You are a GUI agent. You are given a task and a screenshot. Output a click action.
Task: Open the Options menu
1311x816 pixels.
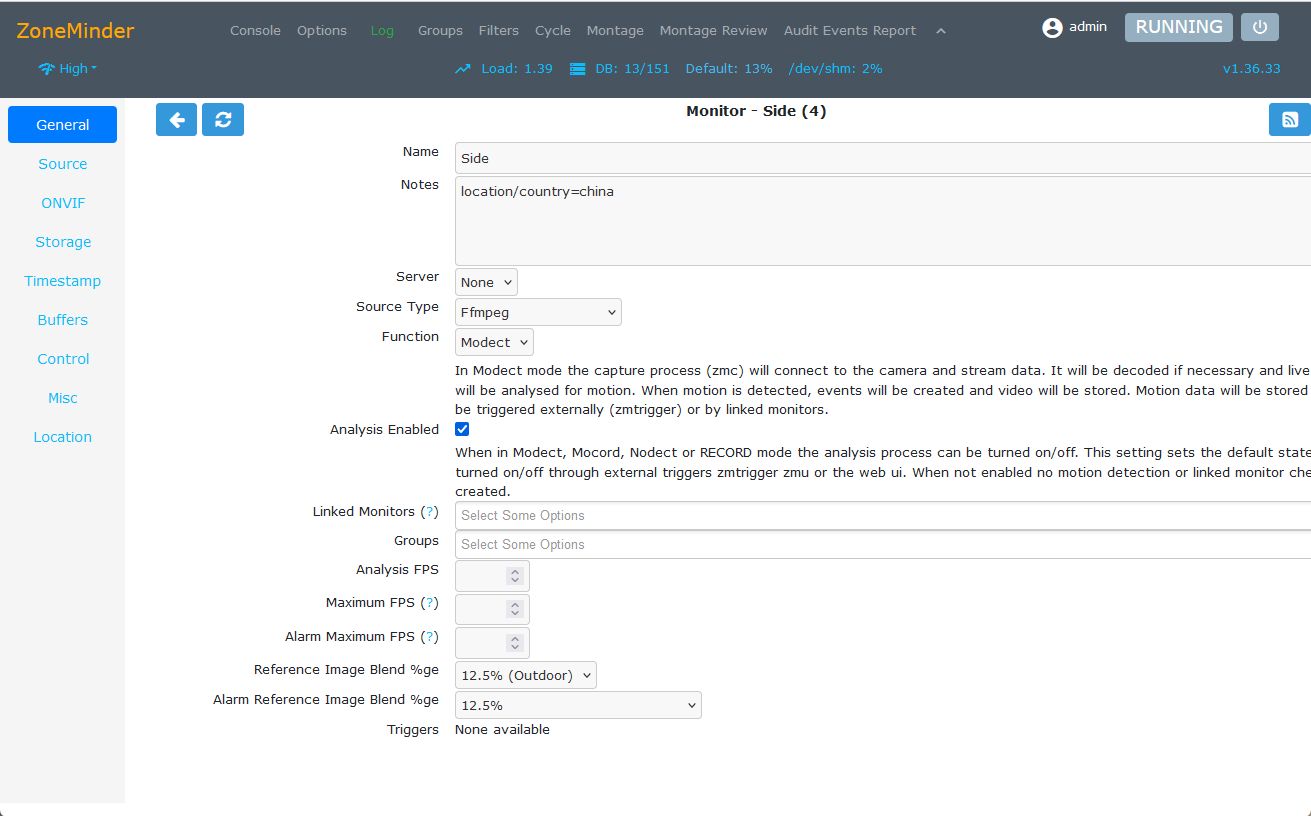pyautogui.click(x=322, y=31)
